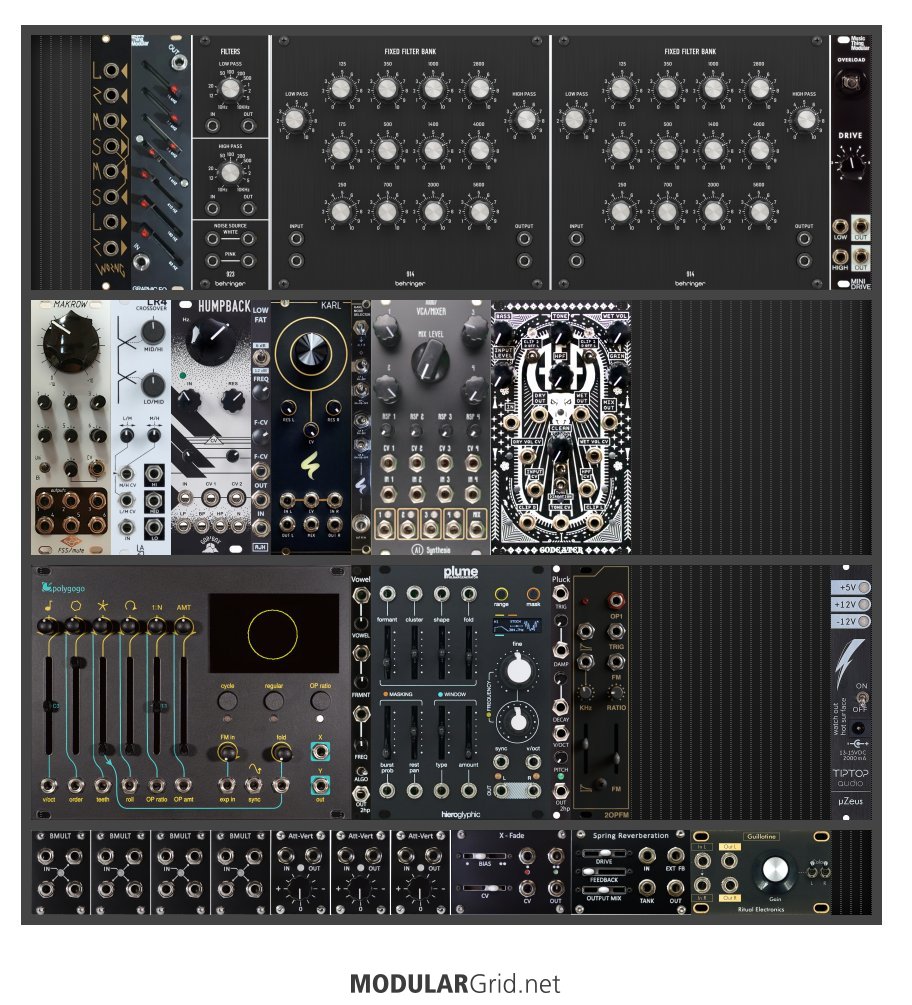Push the Polygogo cycle button
This screenshot has height=1005, width=912.
(x=228, y=701)
